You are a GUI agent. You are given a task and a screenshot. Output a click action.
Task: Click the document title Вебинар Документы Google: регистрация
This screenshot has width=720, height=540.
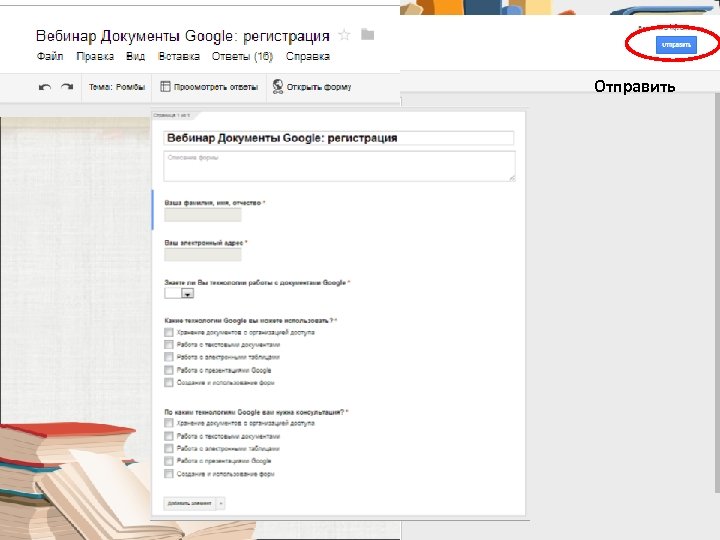click(x=183, y=36)
